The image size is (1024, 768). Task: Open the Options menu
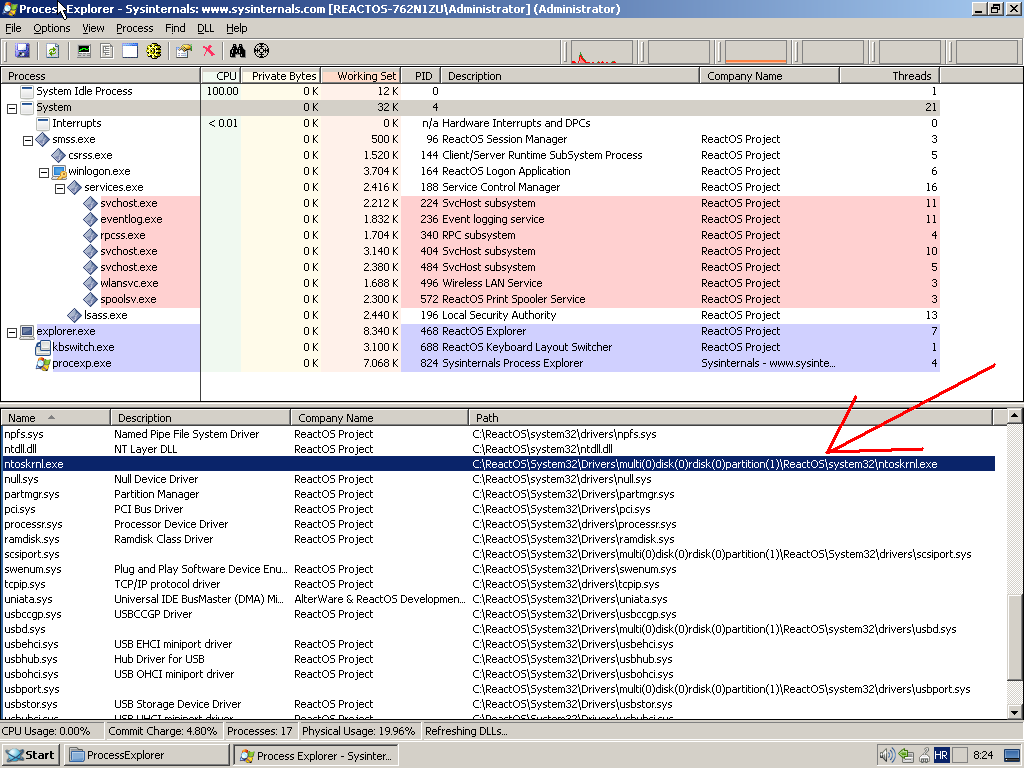coord(52,28)
